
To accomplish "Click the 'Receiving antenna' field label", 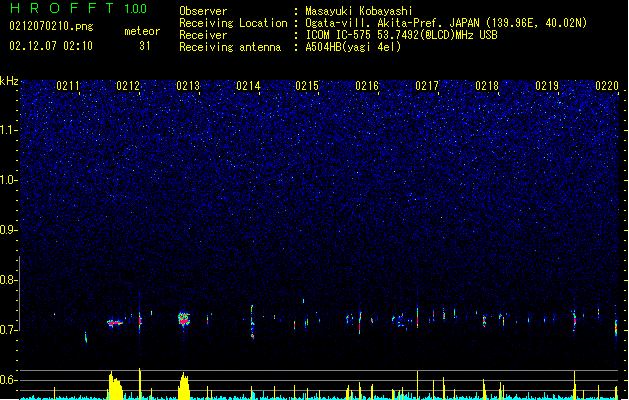I will coord(230,47).
